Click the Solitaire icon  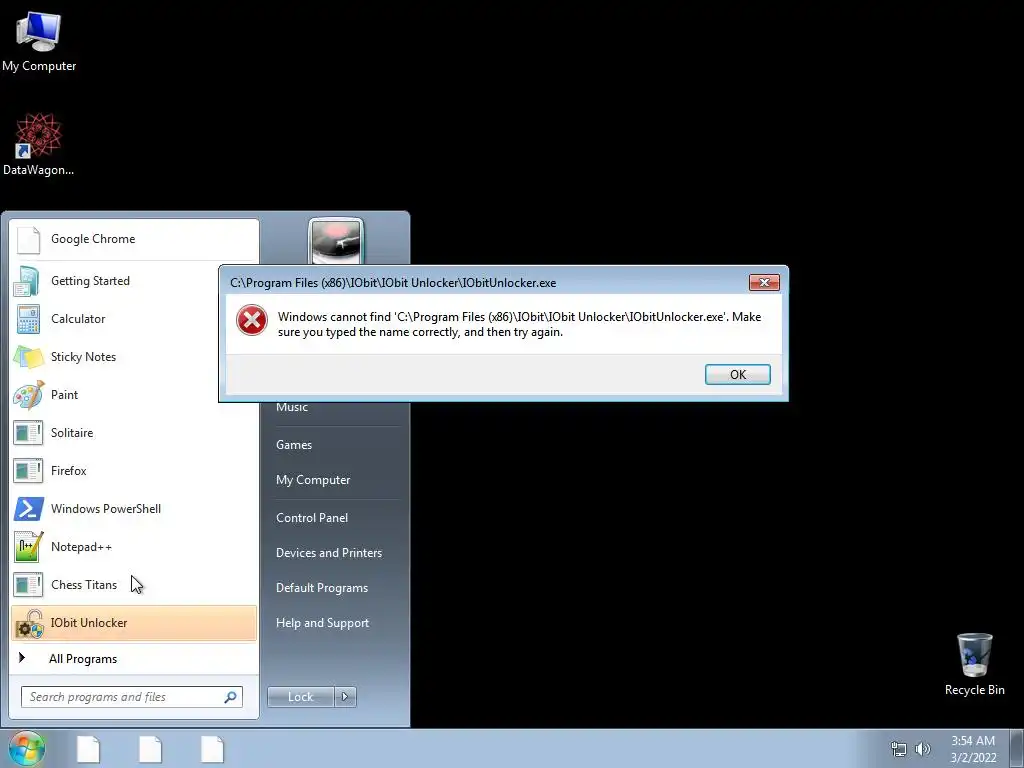pyautogui.click(x=28, y=432)
